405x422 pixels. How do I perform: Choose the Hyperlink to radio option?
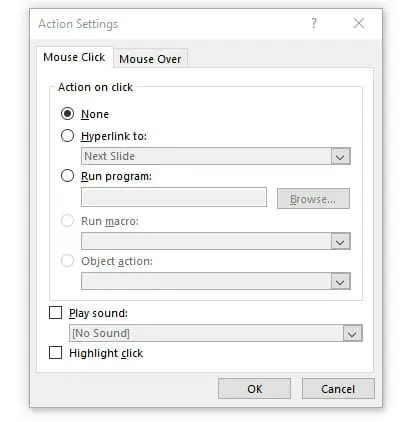coord(67,136)
